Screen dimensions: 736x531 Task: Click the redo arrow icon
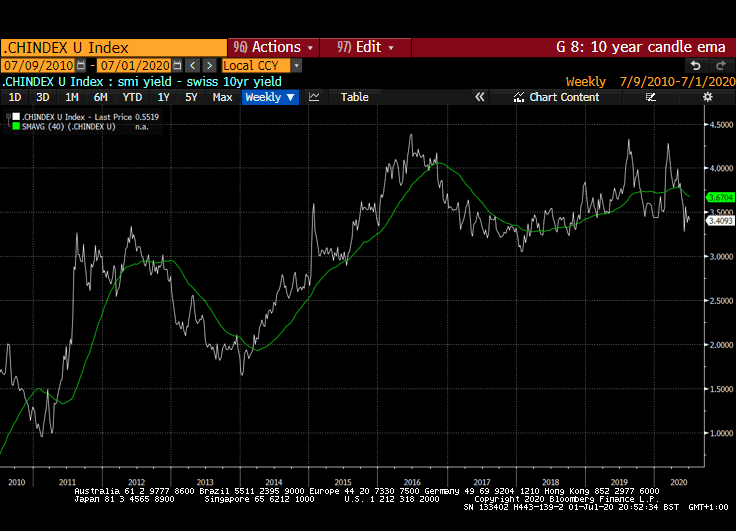point(721,66)
